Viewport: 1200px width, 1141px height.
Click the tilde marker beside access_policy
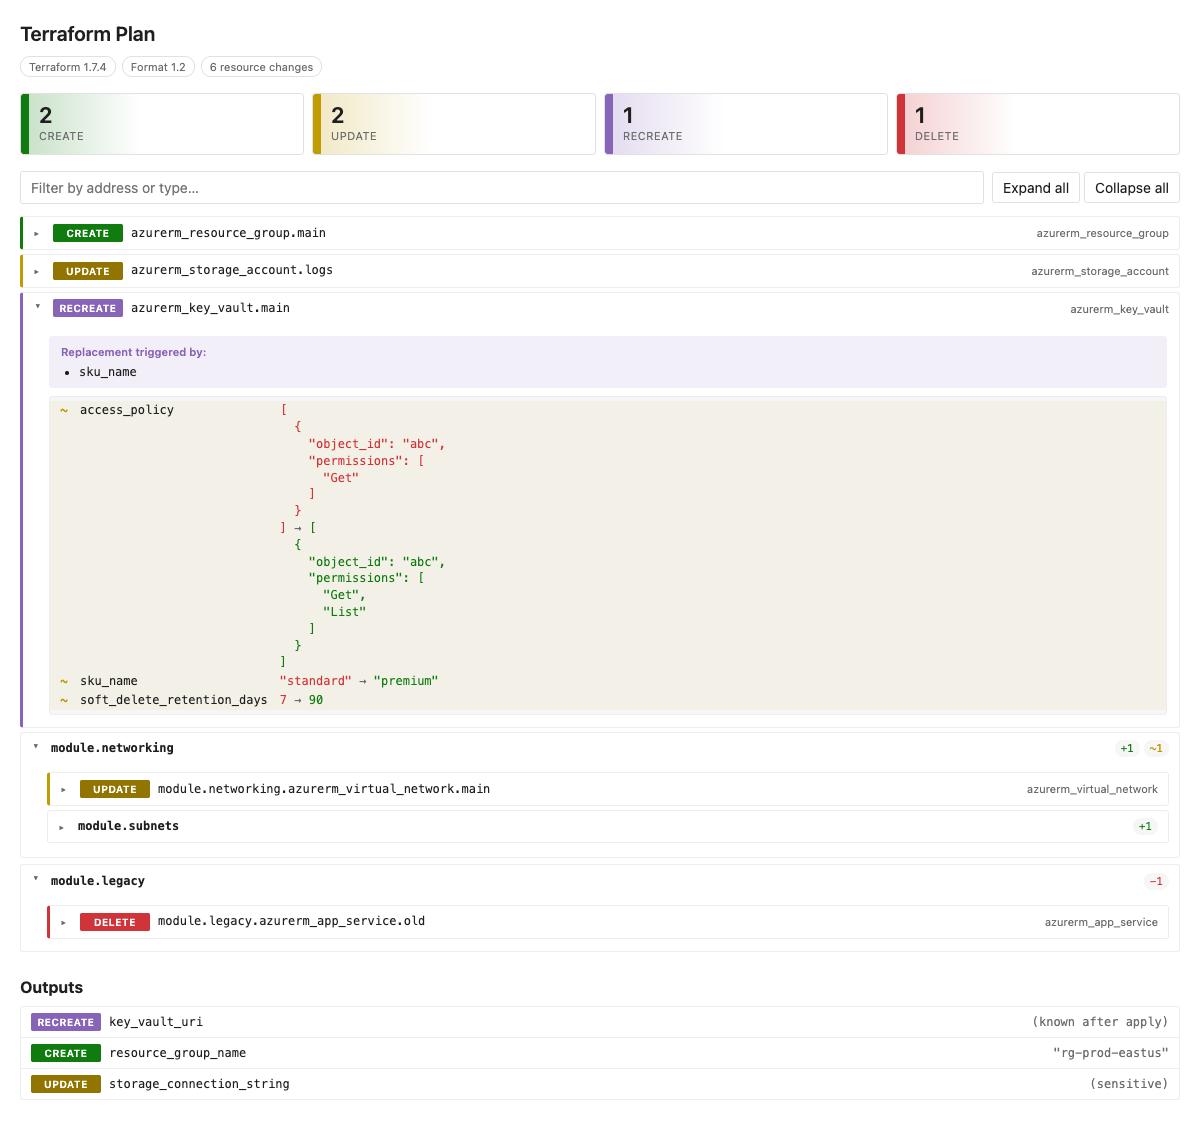coord(64,410)
